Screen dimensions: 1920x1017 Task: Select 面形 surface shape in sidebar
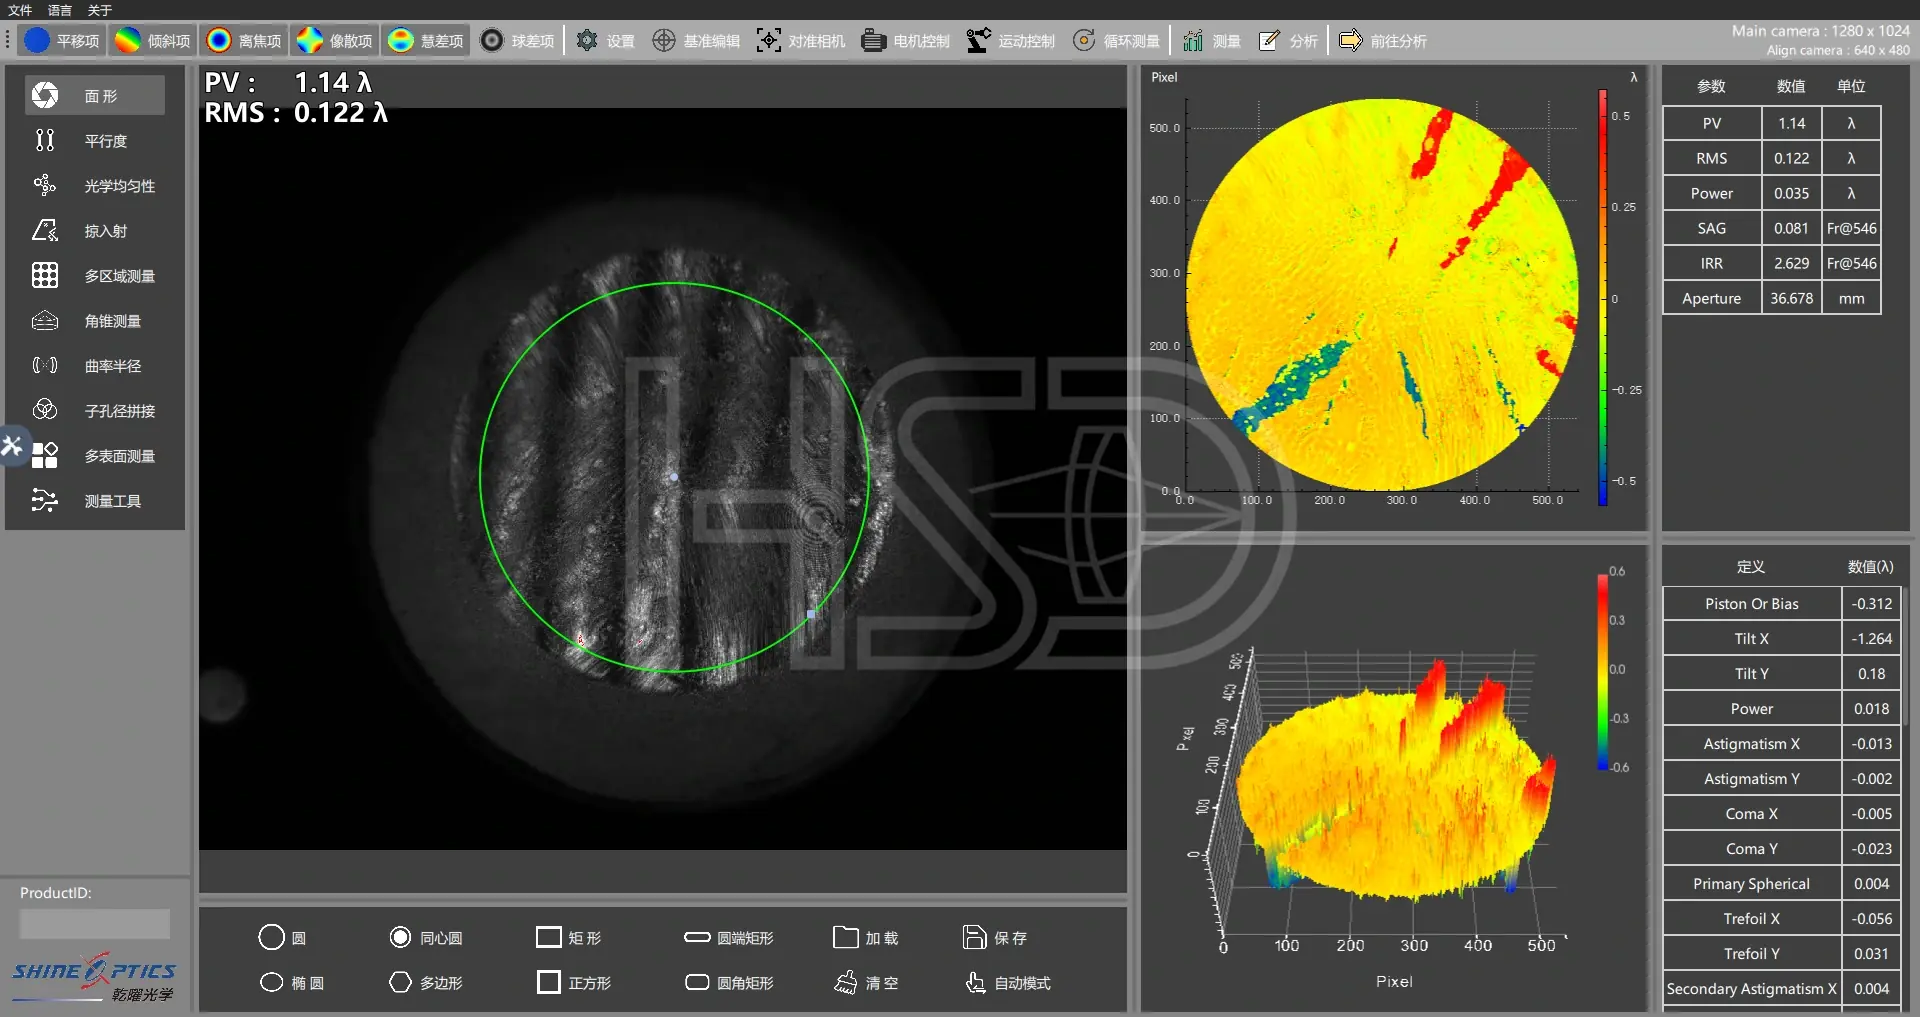click(95, 95)
